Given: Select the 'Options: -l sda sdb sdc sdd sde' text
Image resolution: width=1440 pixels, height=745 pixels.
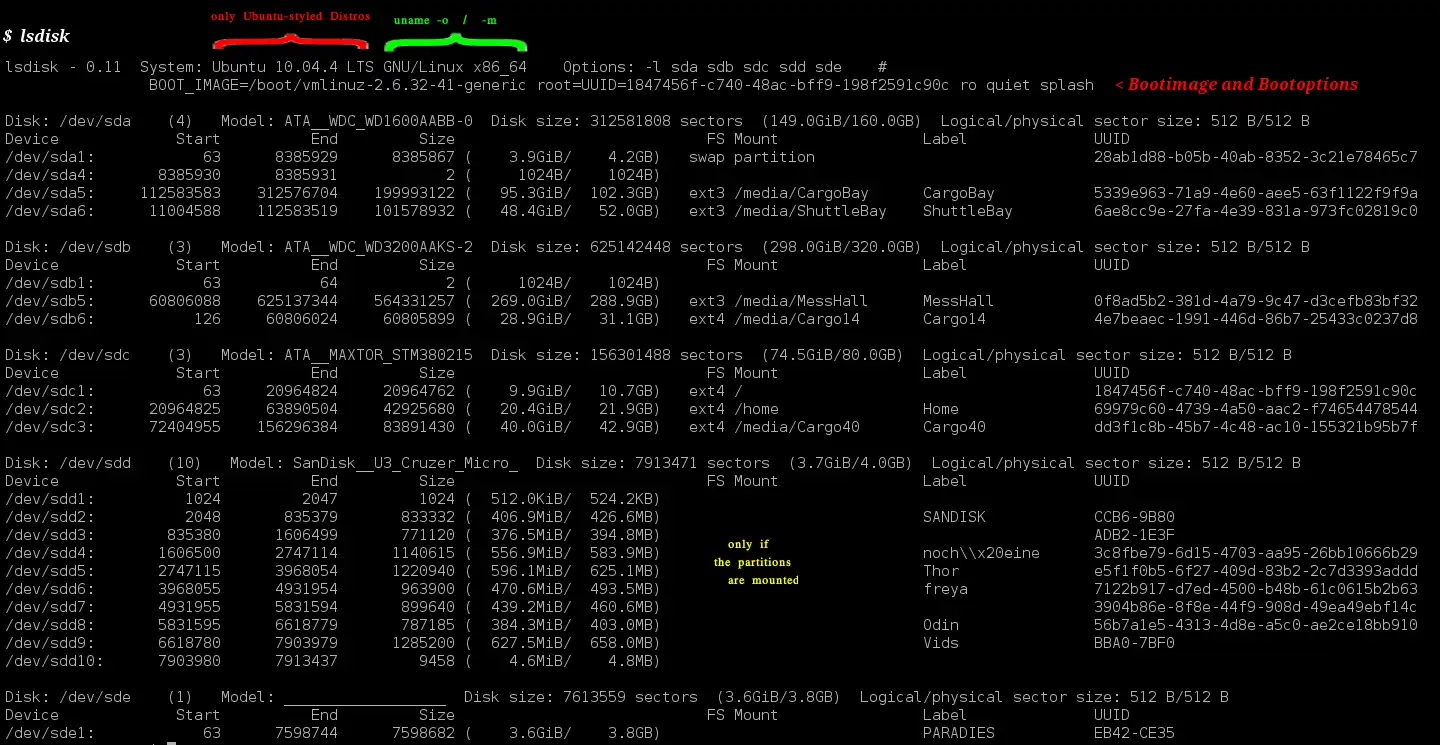Looking at the screenshot, I should (703, 67).
